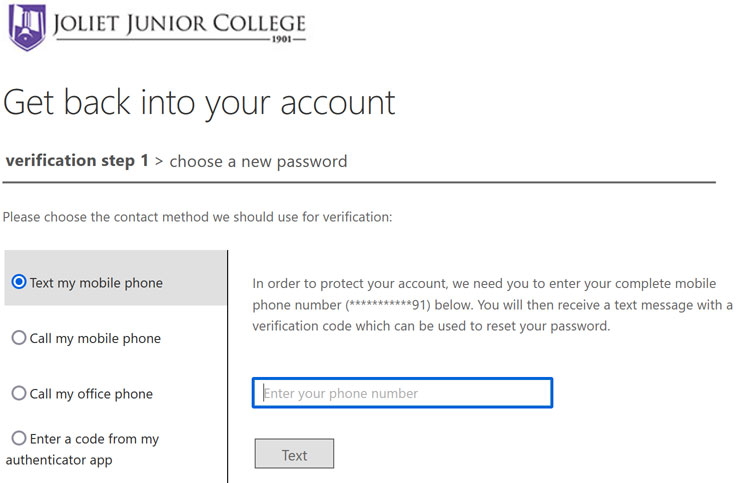Click the 1901 founding year in logo
Screen dimensions: 742x483
(x=284, y=42)
